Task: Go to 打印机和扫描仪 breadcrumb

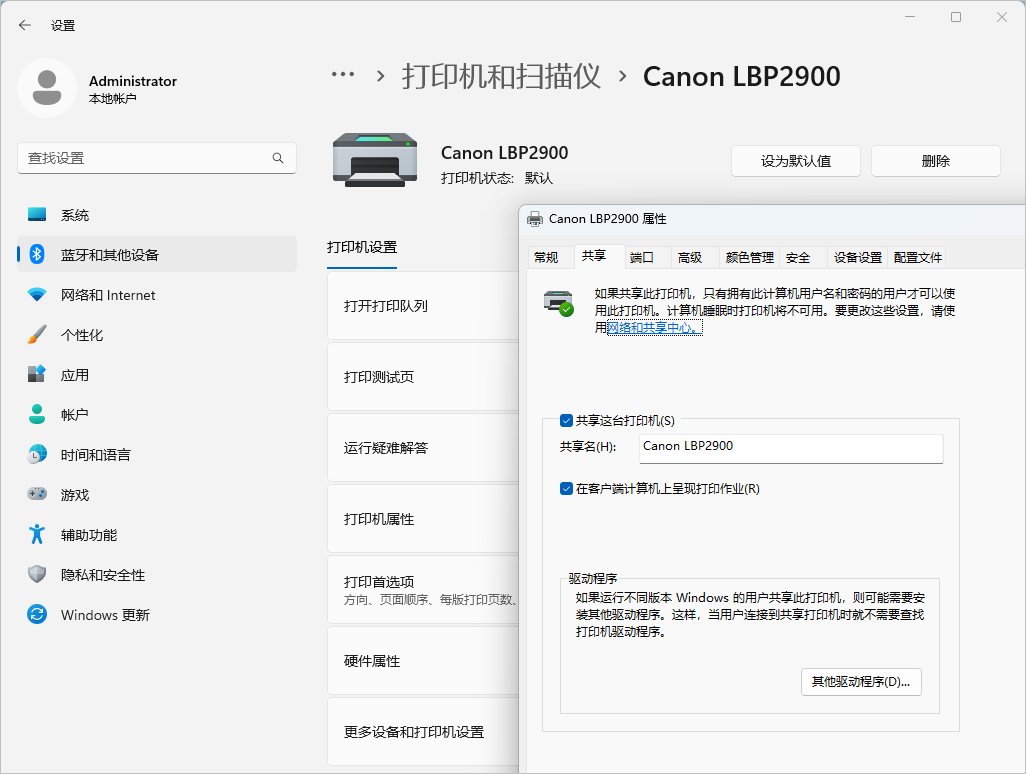Action: (x=501, y=77)
